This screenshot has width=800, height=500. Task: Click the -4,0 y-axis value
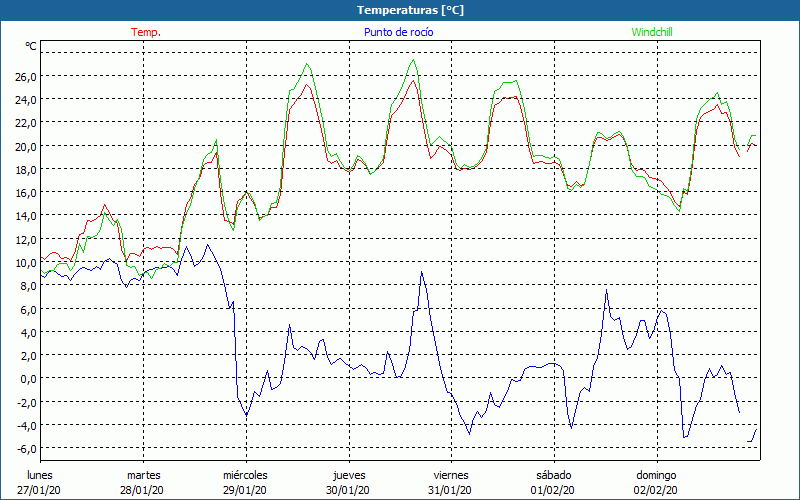point(26,426)
